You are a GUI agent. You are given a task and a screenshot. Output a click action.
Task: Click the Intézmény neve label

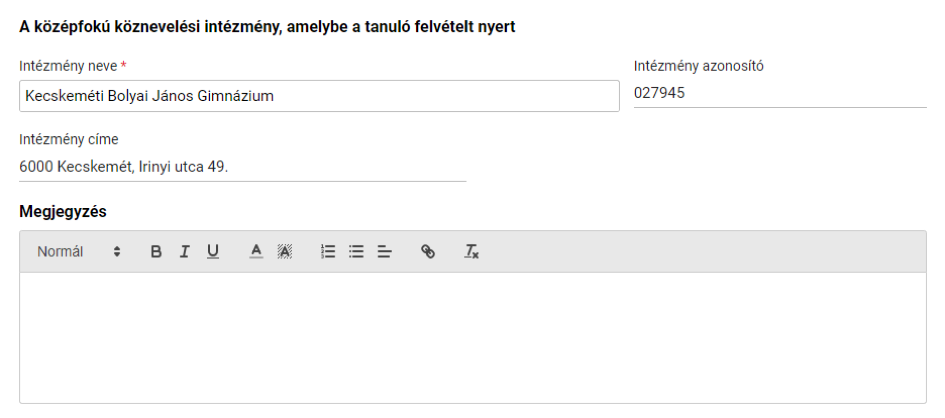pos(68,66)
